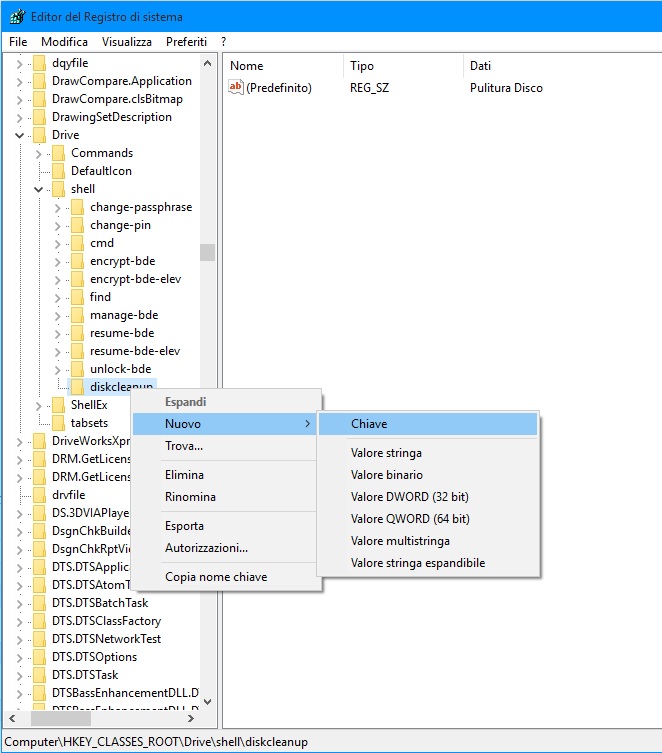
Task: Choose Valore stringa espandibile
Action: click(428, 563)
